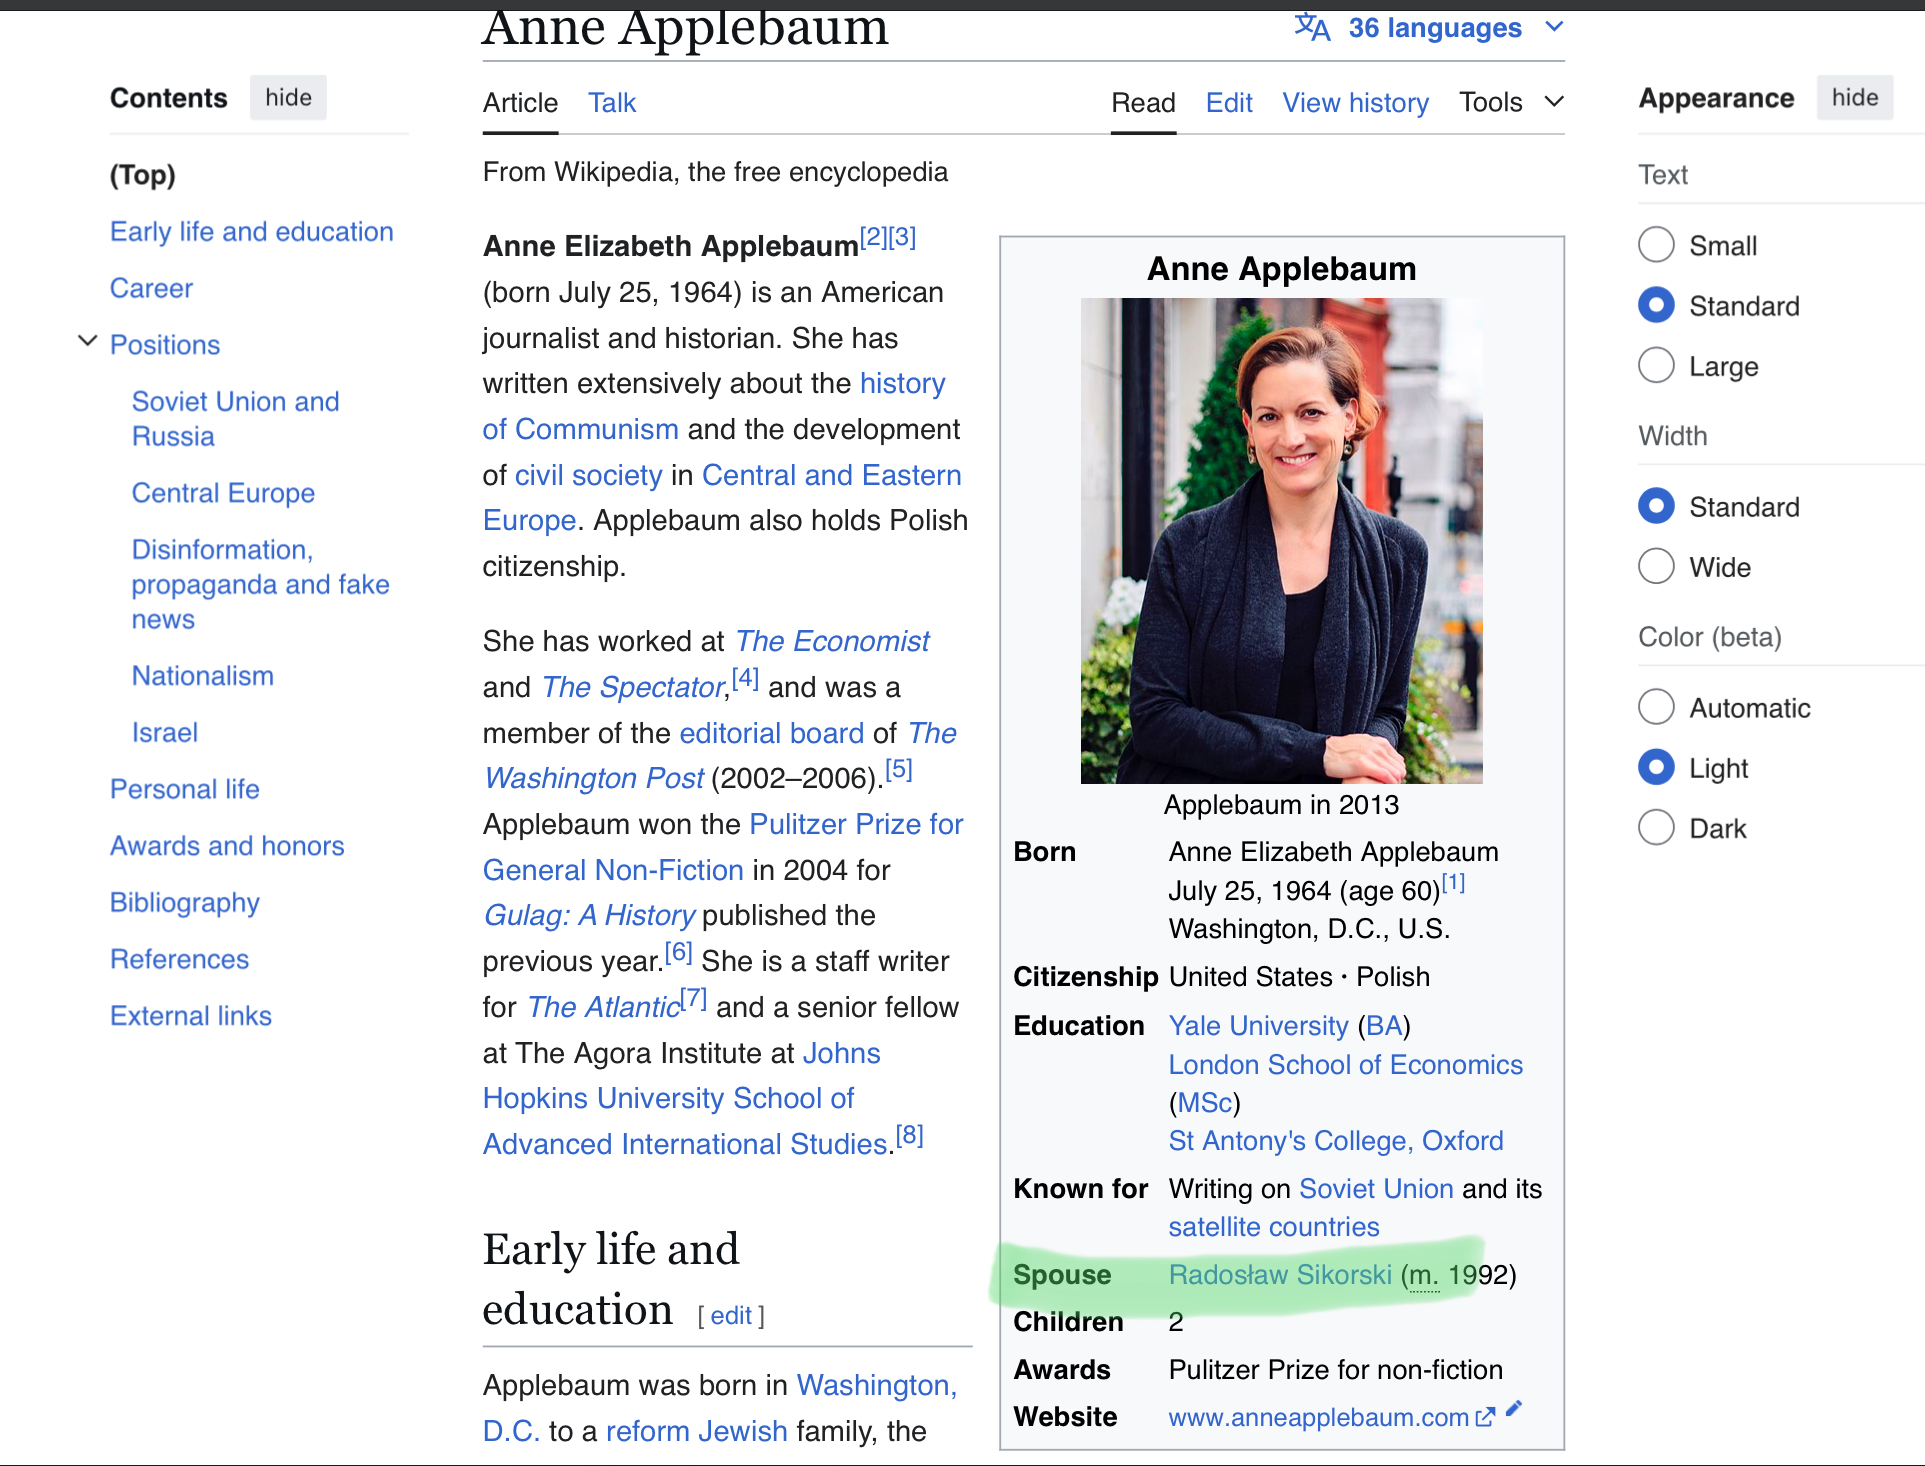This screenshot has height=1466, width=1925.
Task: Click the external link icon beside website
Action: 1485,1416
